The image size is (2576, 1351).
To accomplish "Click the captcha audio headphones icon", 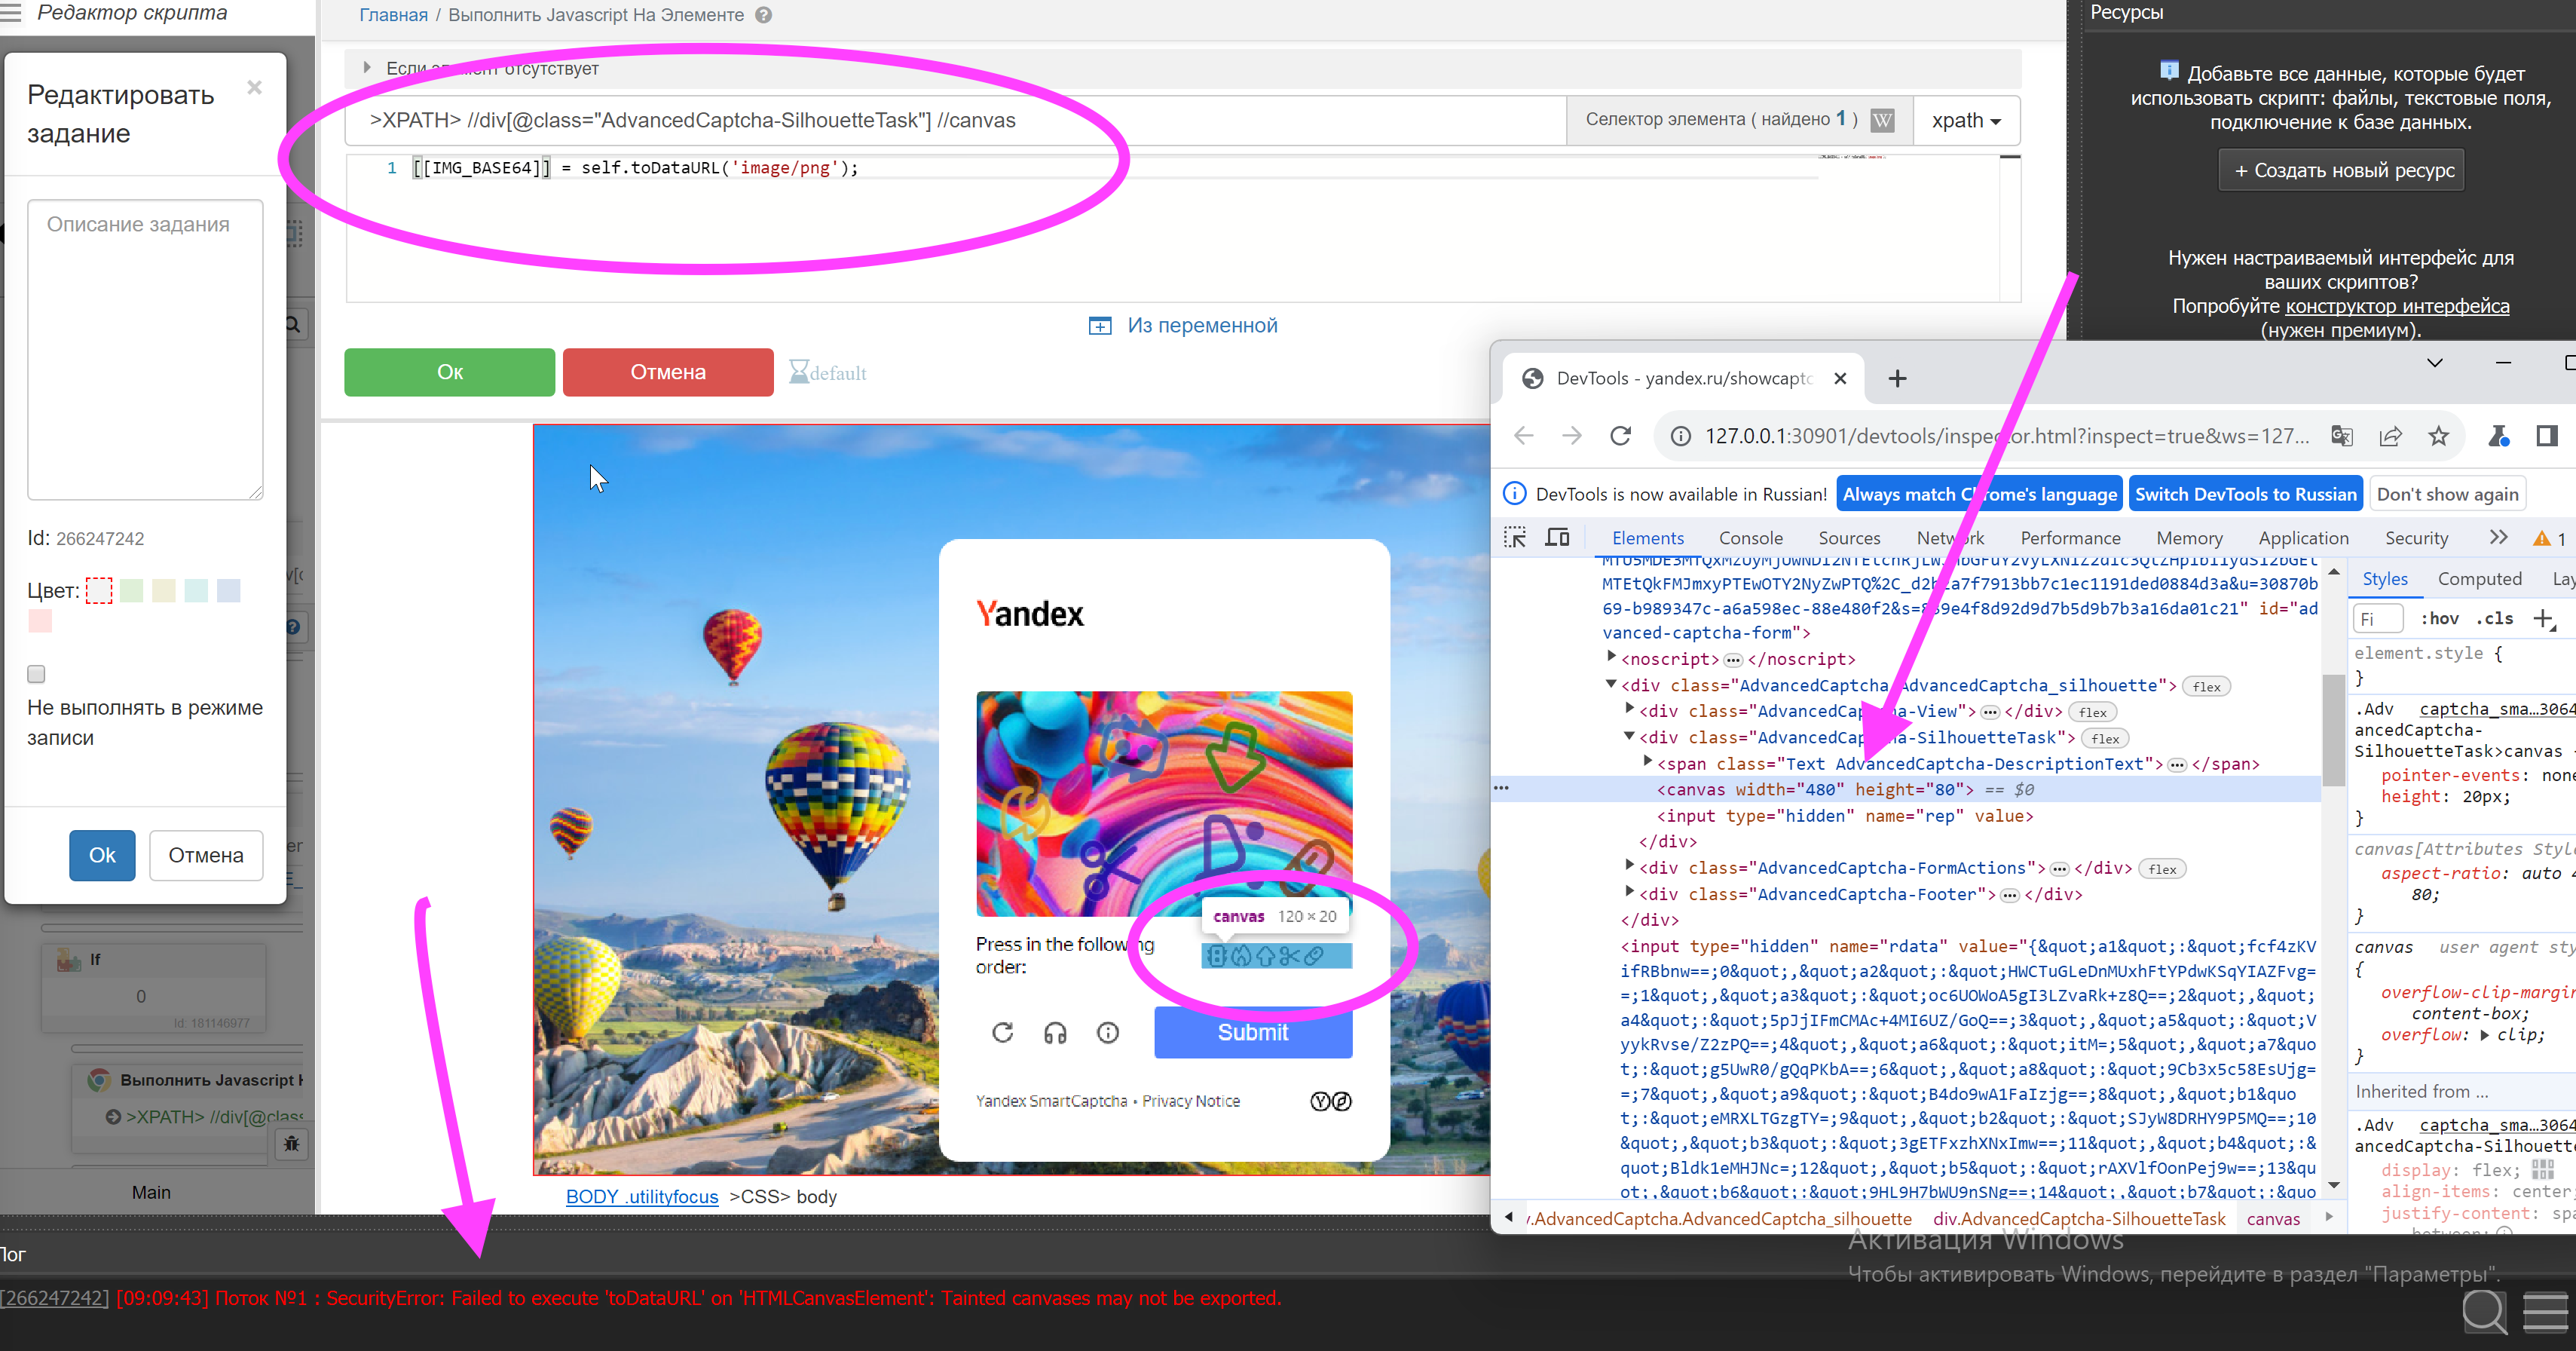I will coord(1055,1032).
